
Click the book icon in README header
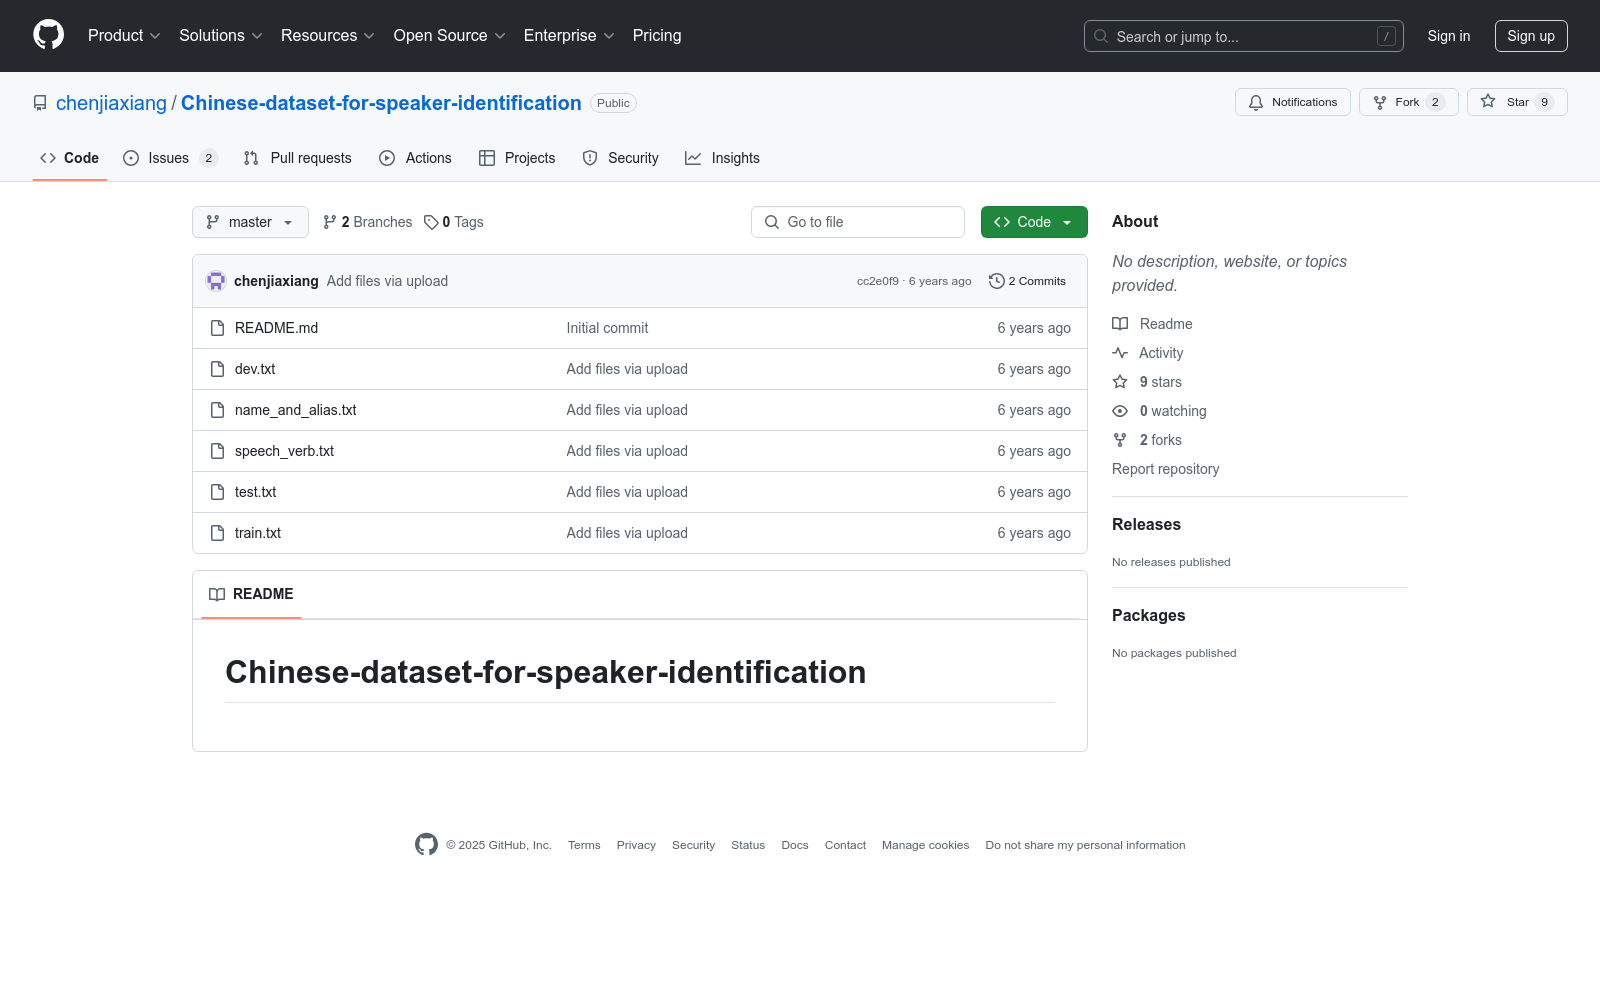point(217,594)
